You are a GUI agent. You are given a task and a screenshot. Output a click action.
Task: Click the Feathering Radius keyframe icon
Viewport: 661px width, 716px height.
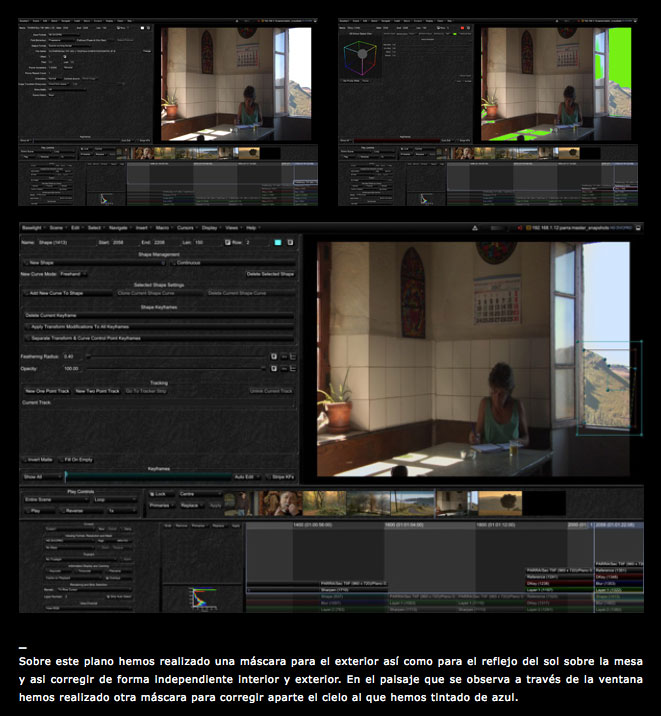[x=273, y=356]
